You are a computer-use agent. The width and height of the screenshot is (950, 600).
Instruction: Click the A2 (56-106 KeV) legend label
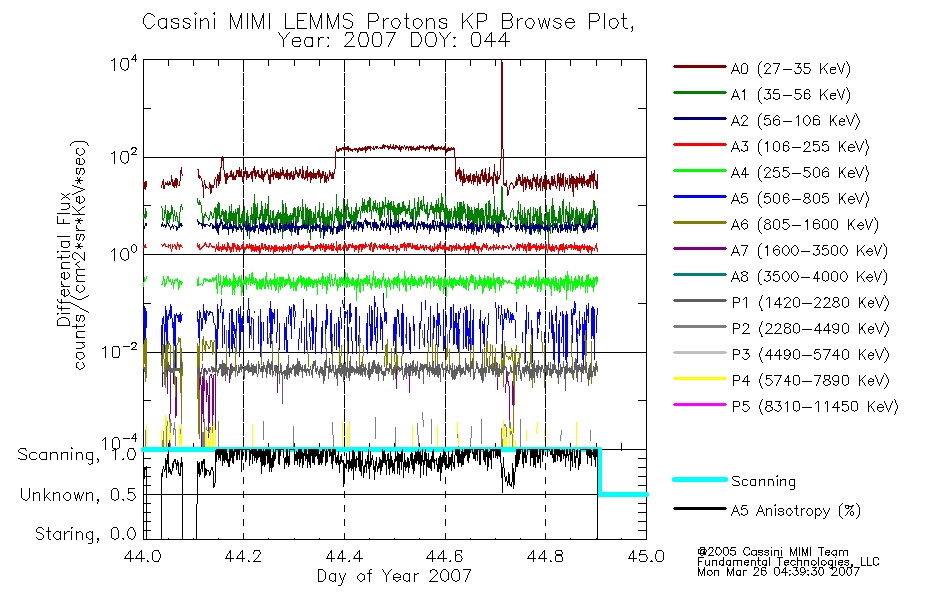tap(796, 121)
